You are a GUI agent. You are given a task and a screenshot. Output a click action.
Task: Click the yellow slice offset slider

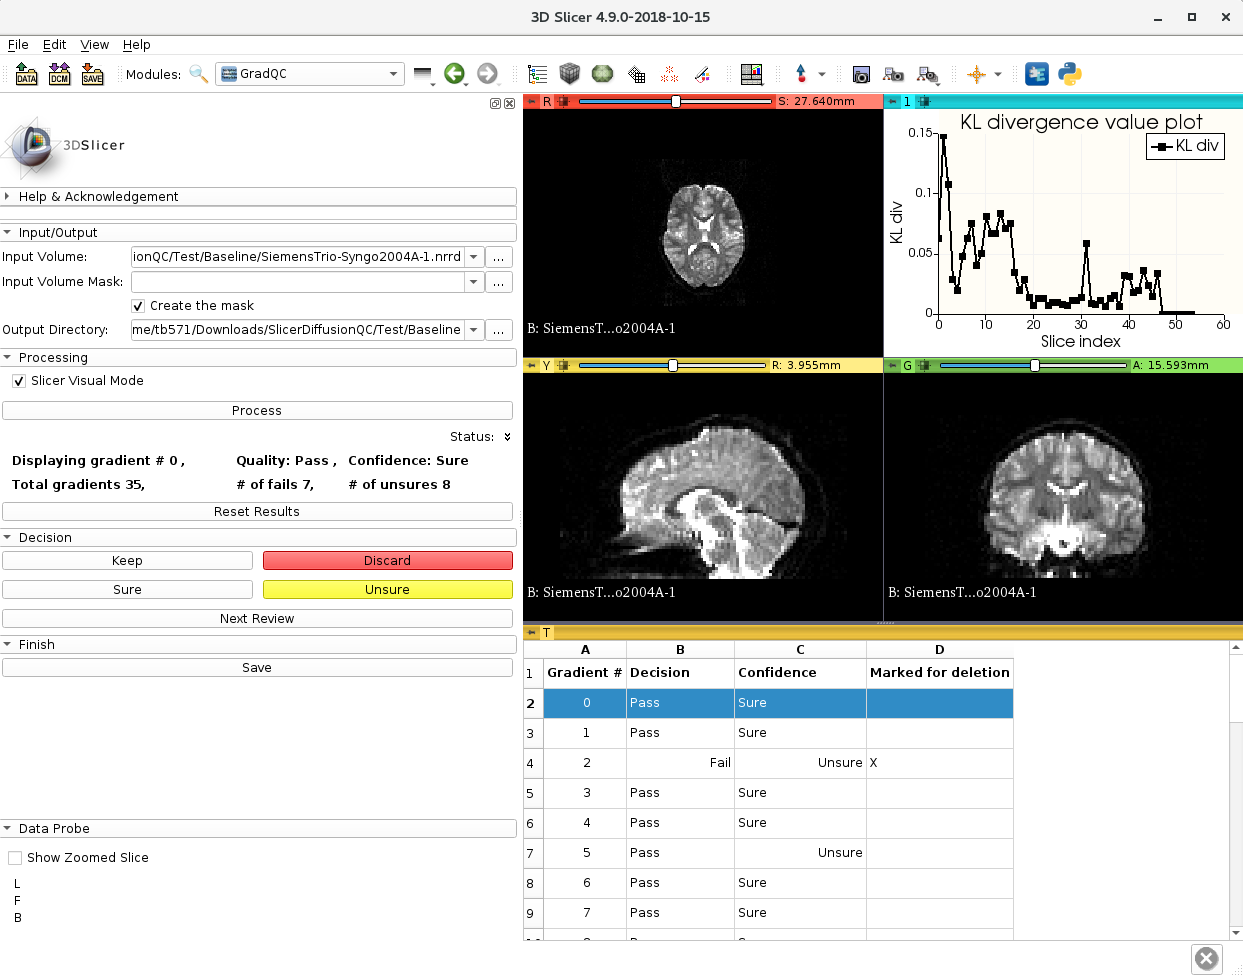(x=672, y=366)
